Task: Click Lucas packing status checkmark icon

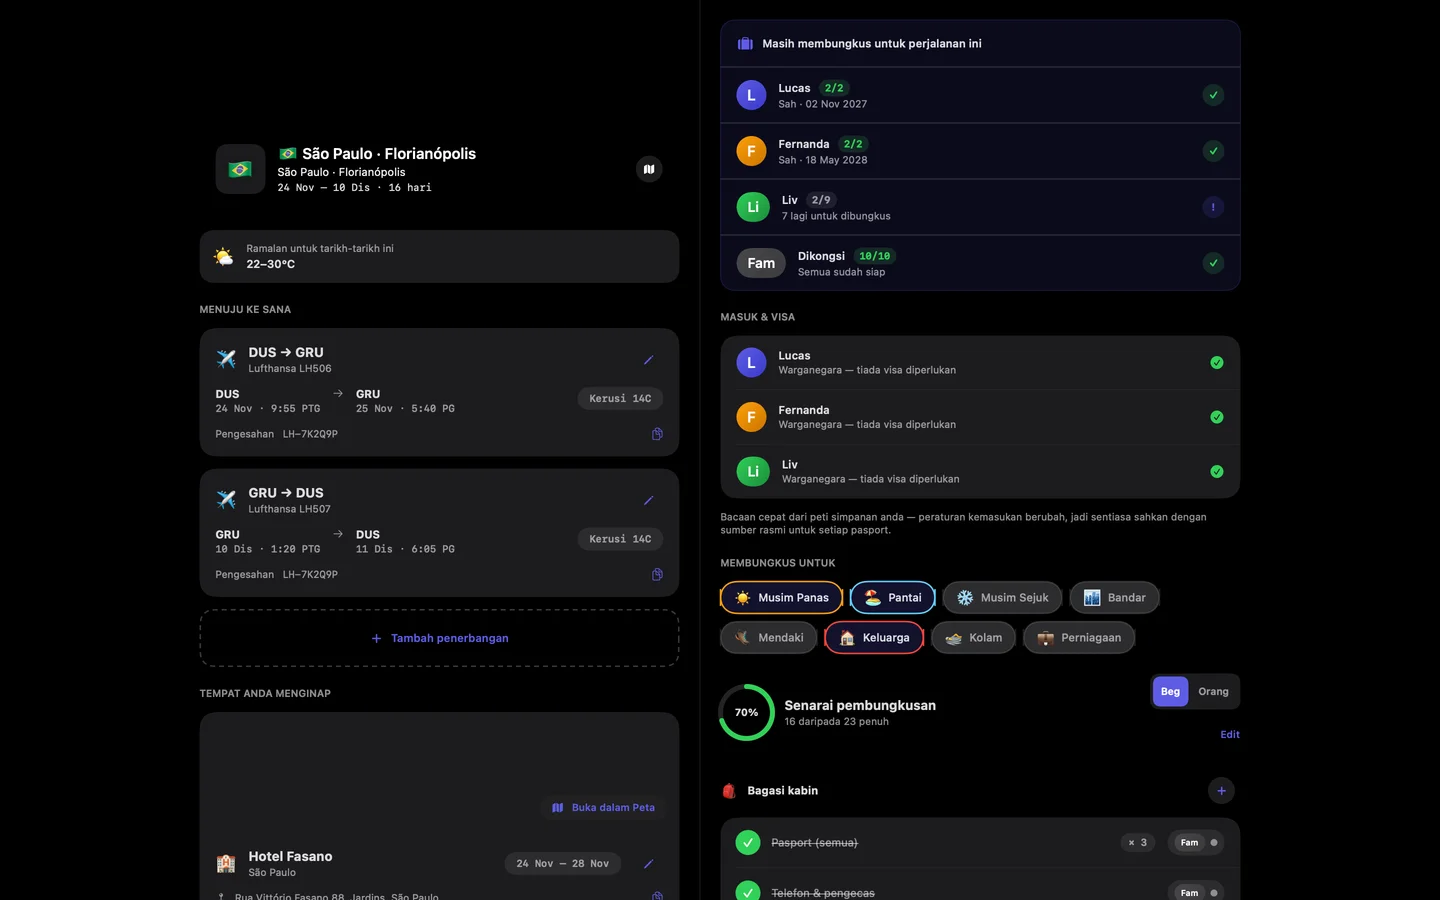Action: point(1213,95)
